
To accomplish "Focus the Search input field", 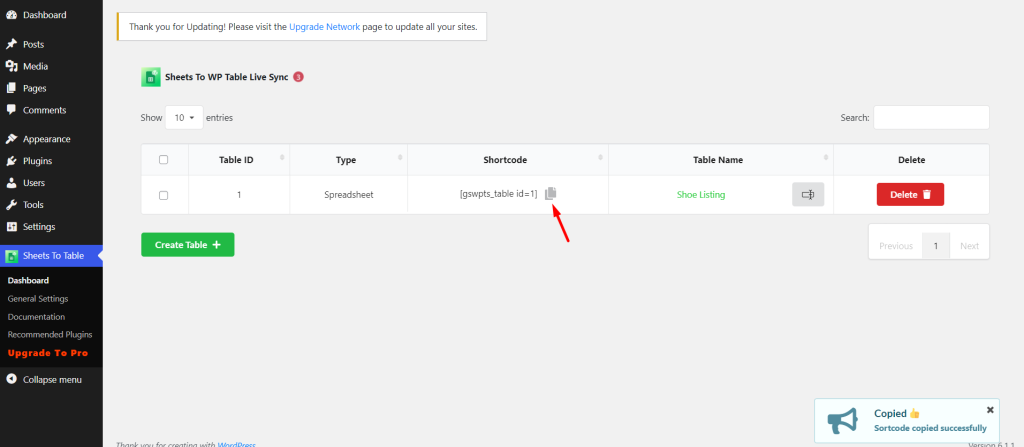I will 931,118.
